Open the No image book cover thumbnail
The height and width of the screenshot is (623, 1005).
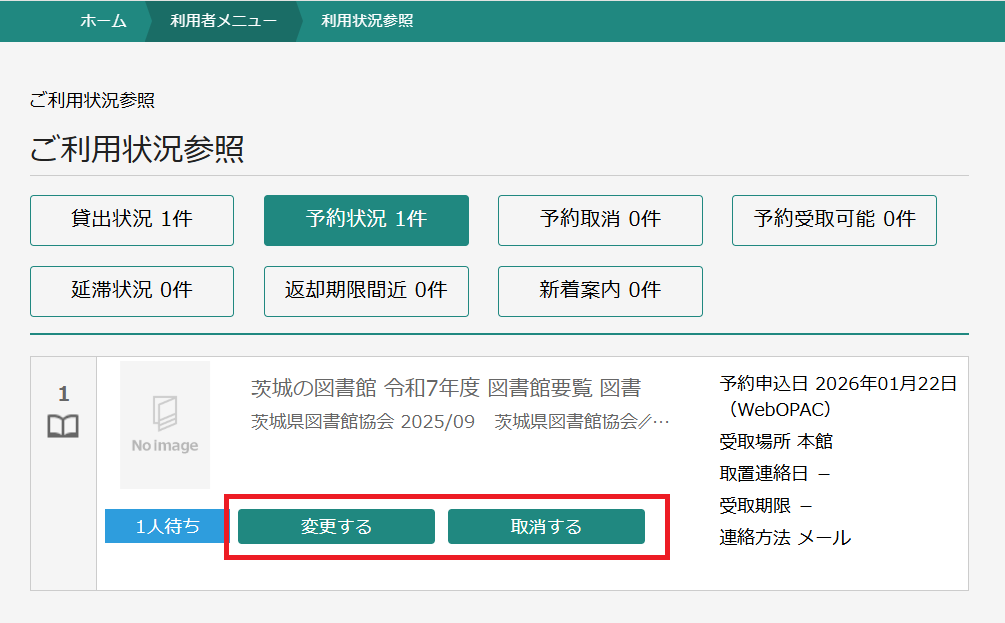point(165,425)
